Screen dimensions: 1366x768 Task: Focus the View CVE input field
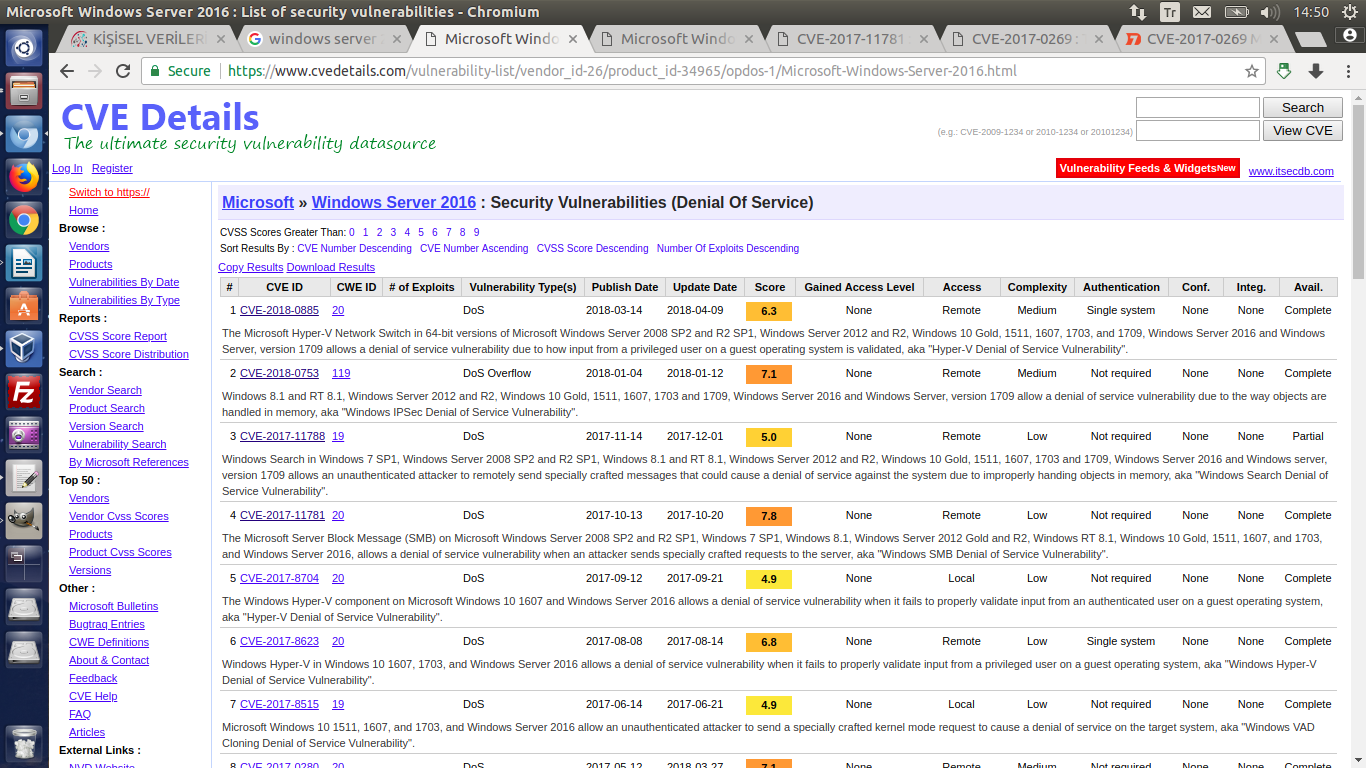[1198, 130]
